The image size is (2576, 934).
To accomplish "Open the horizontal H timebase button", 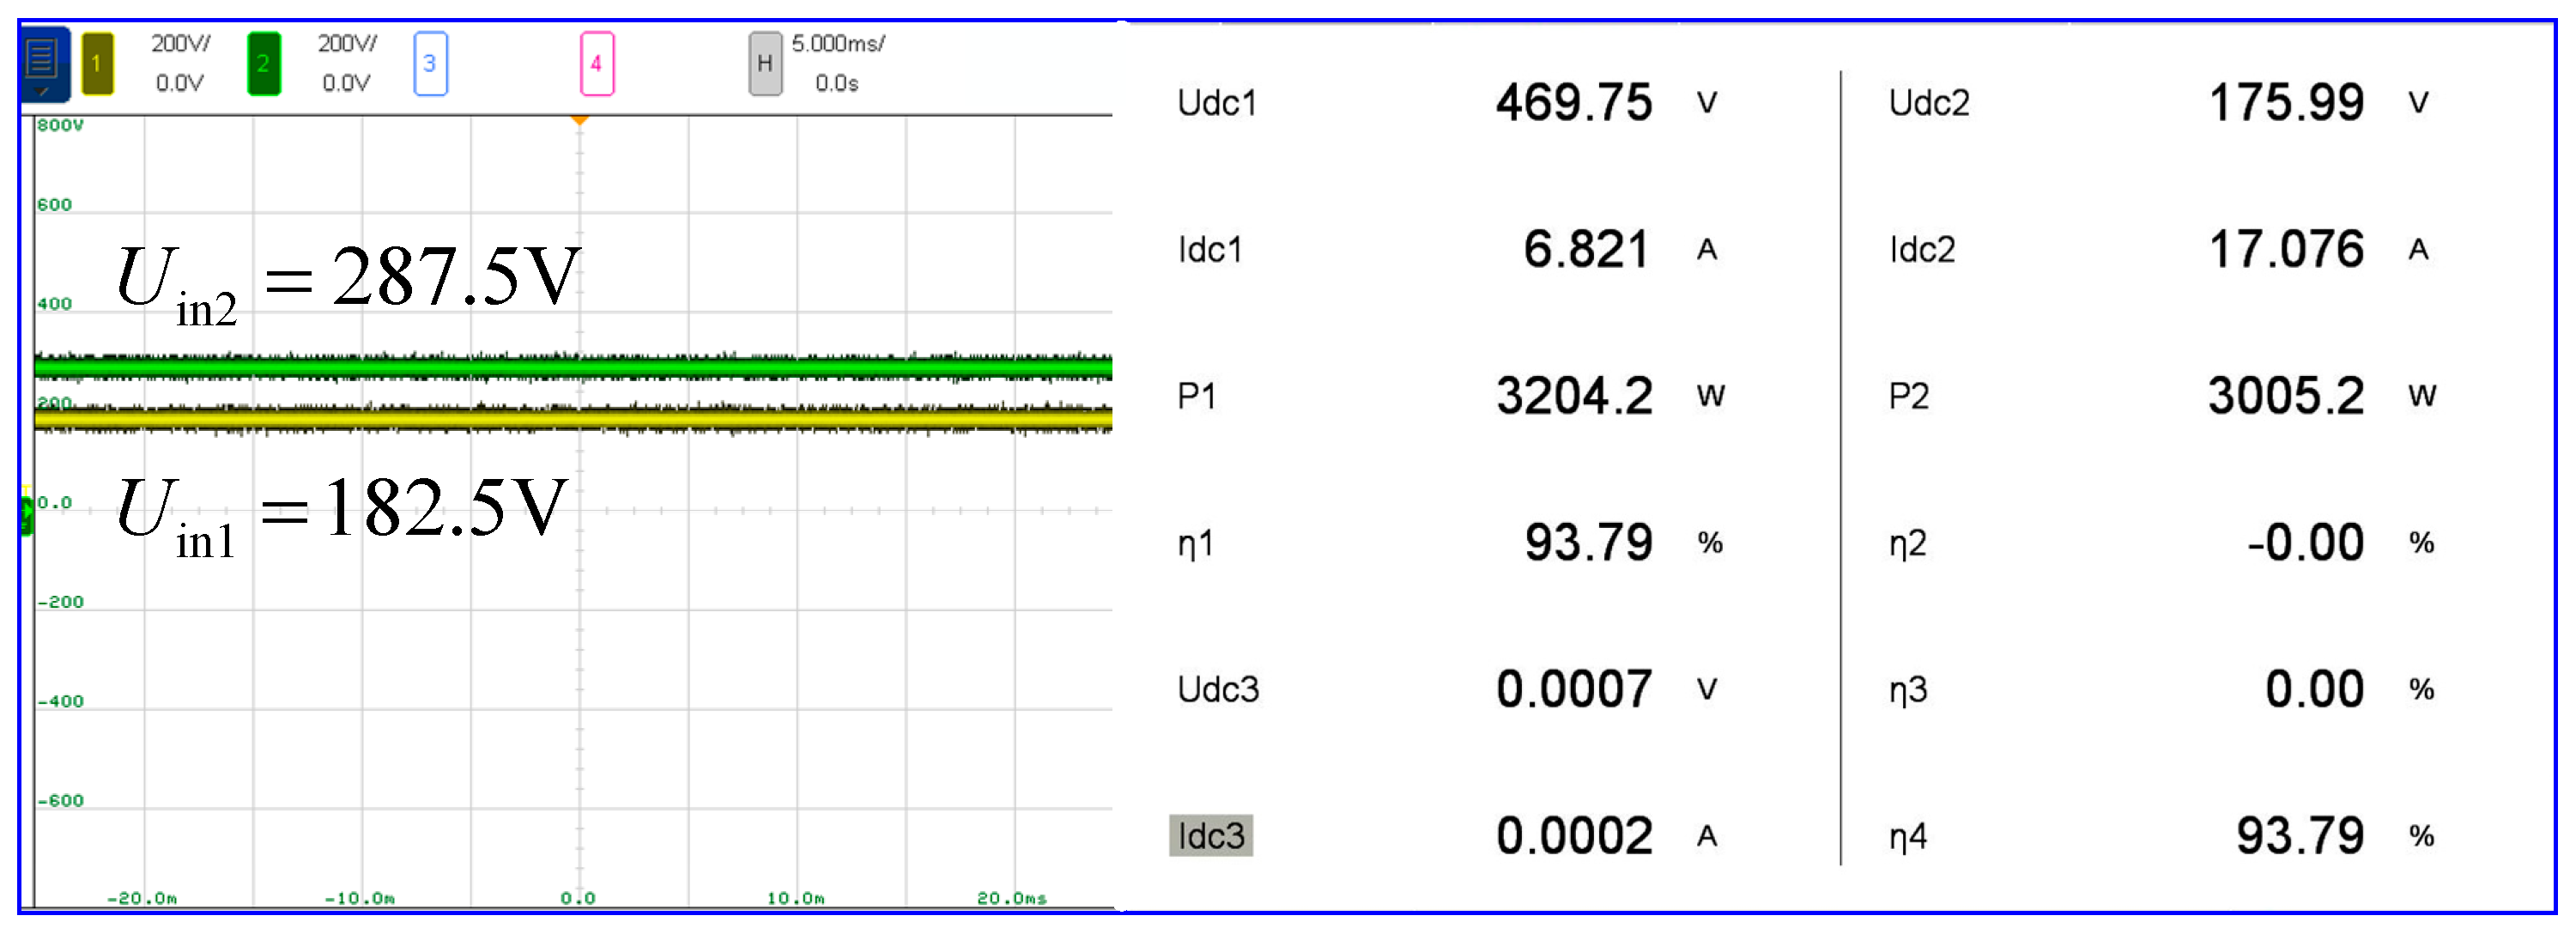I will [x=765, y=64].
